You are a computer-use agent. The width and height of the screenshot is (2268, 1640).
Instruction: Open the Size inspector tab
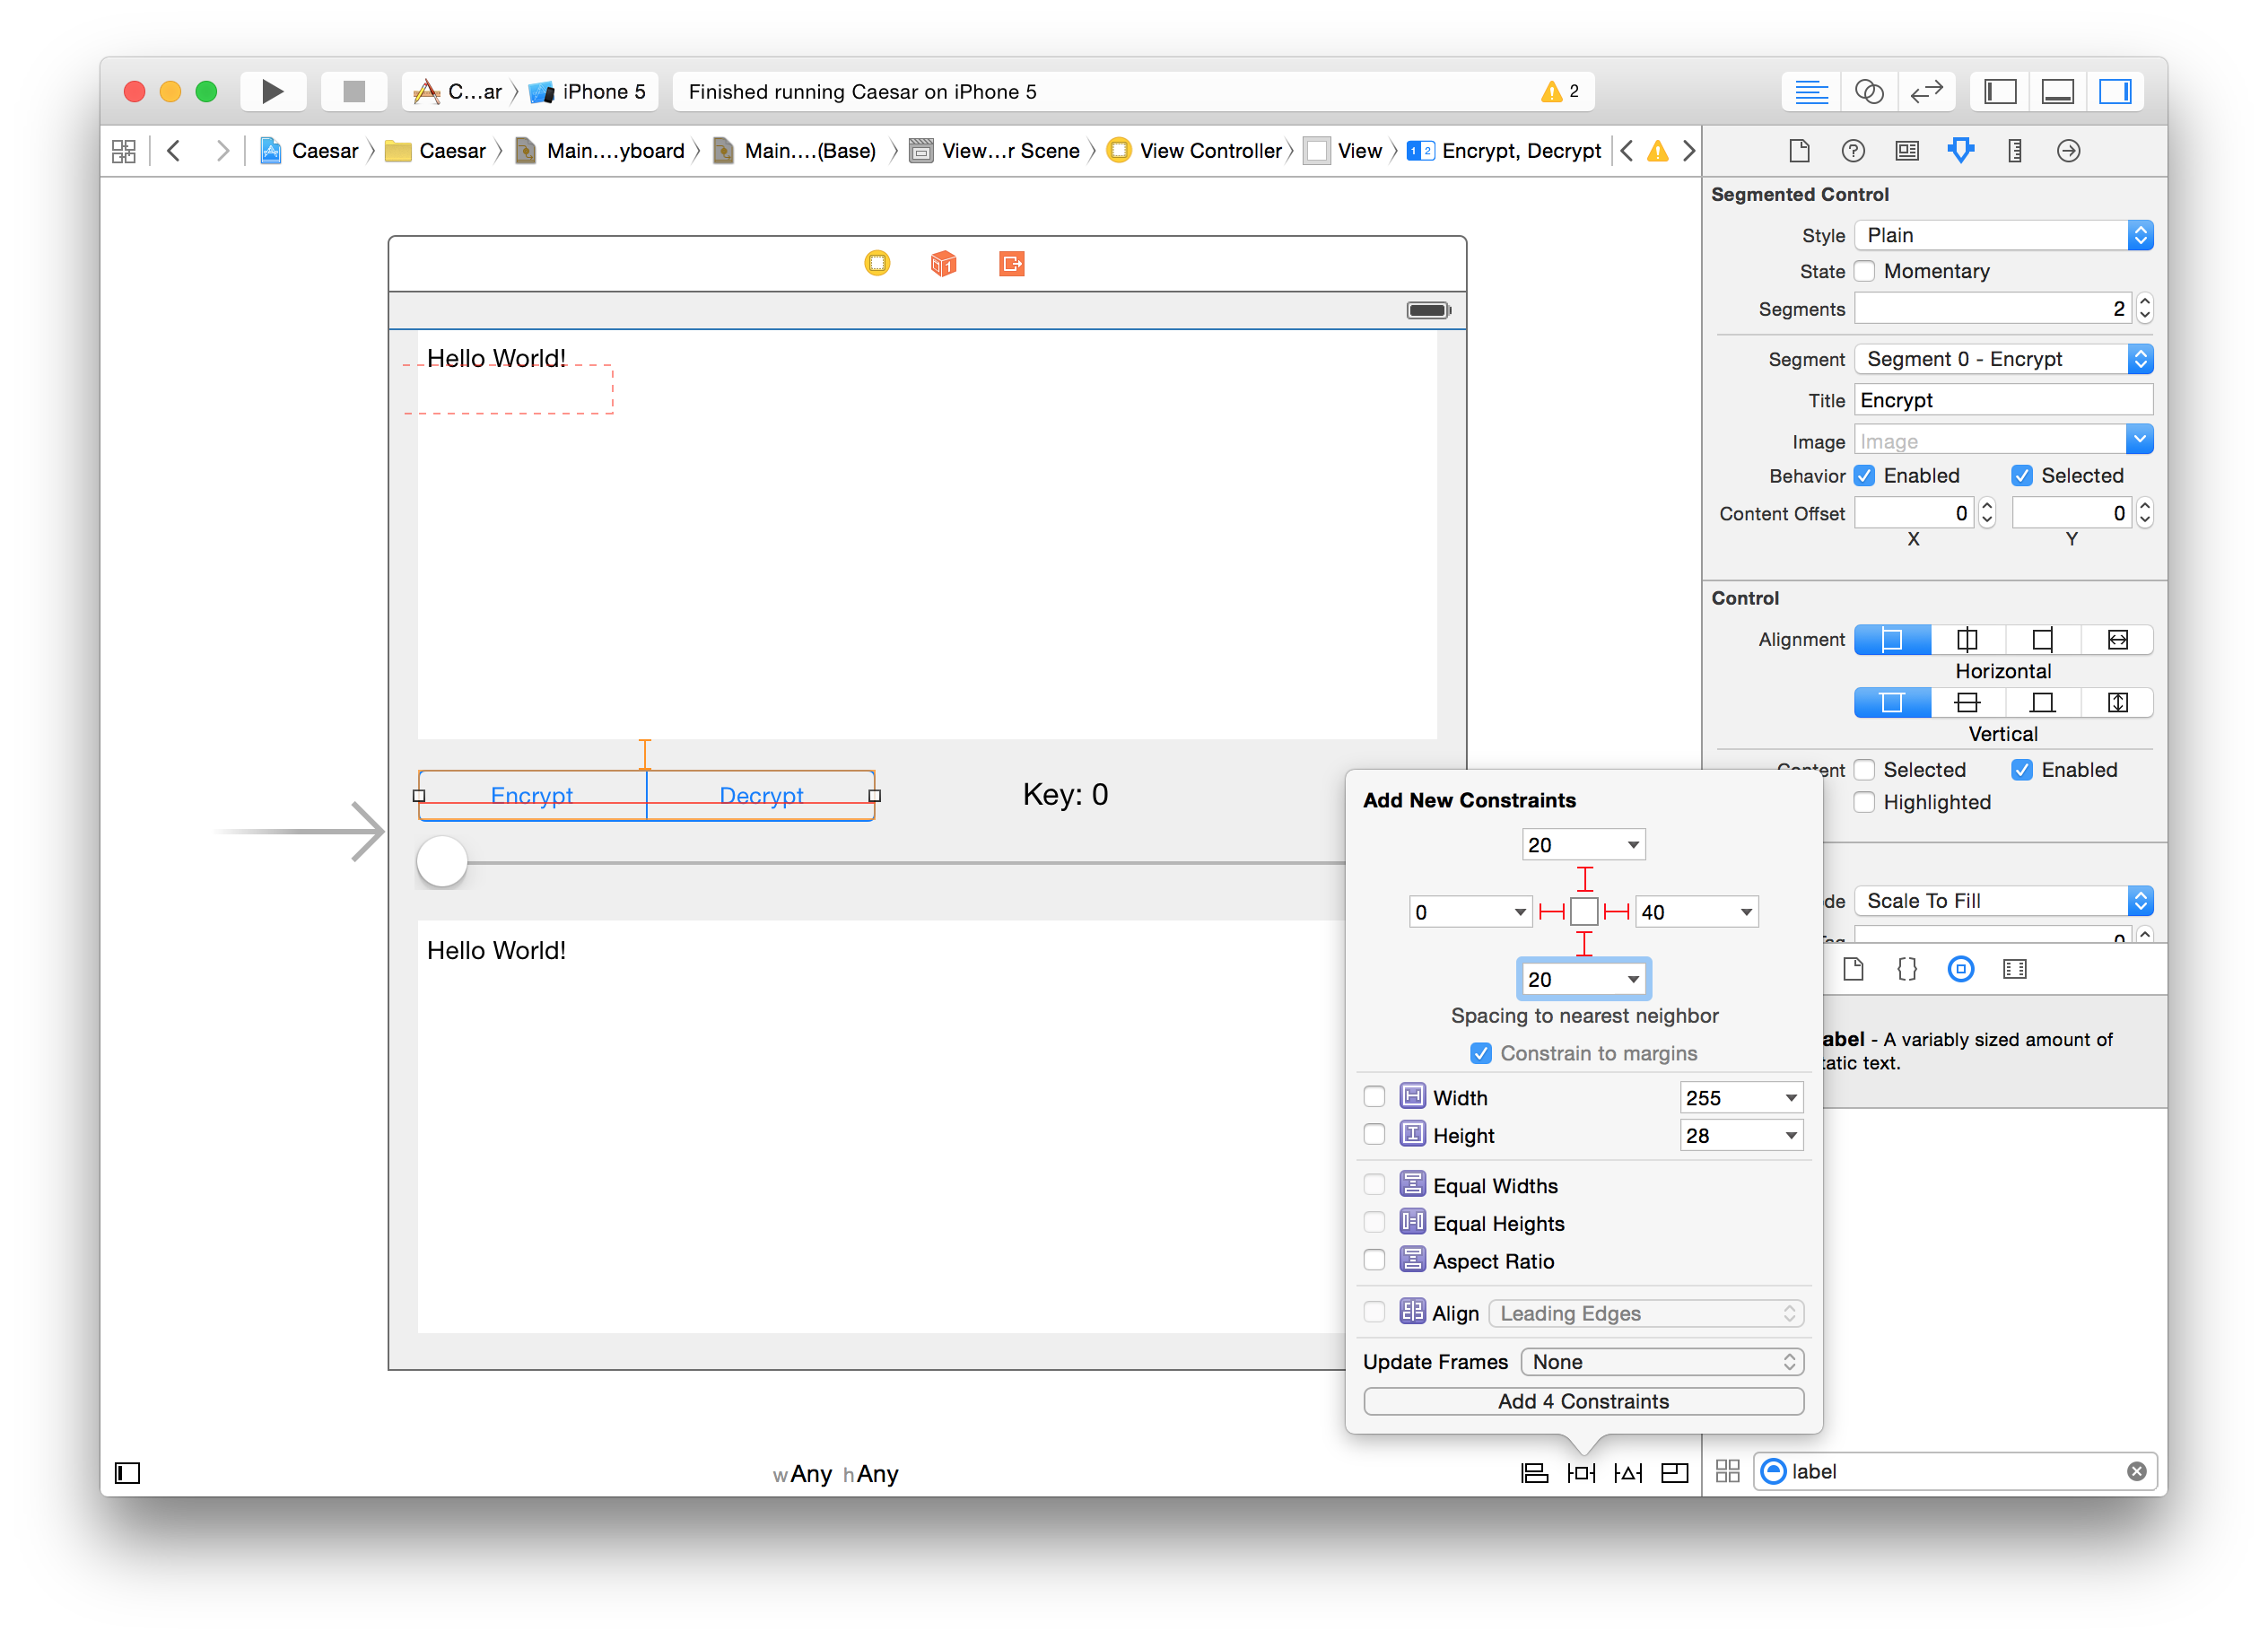[x=2015, y=151]
